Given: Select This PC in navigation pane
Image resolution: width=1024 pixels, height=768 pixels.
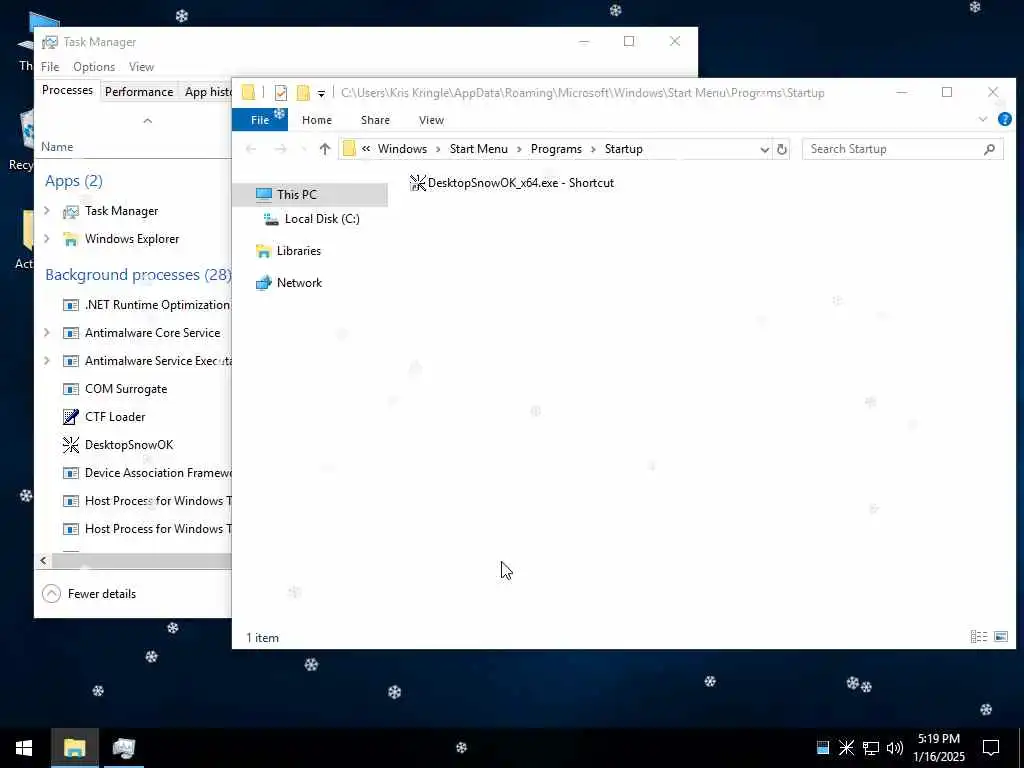Looking at the screenshot, I should pyautogui.click(x=296, y=195).
